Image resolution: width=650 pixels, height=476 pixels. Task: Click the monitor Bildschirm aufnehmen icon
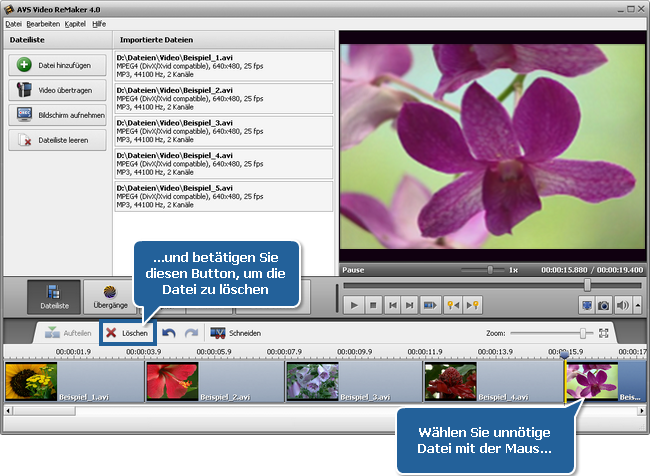click(24, 114)
